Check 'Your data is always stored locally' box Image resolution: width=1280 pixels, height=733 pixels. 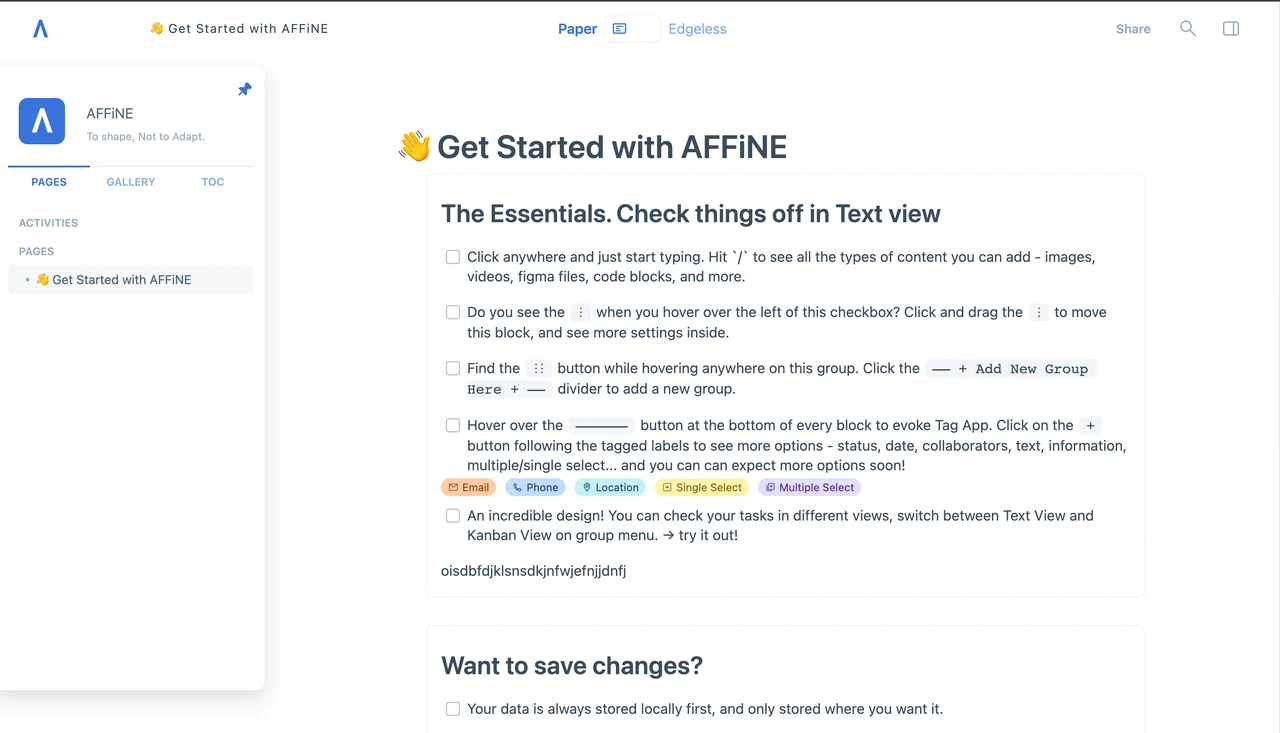click(453, 709)
